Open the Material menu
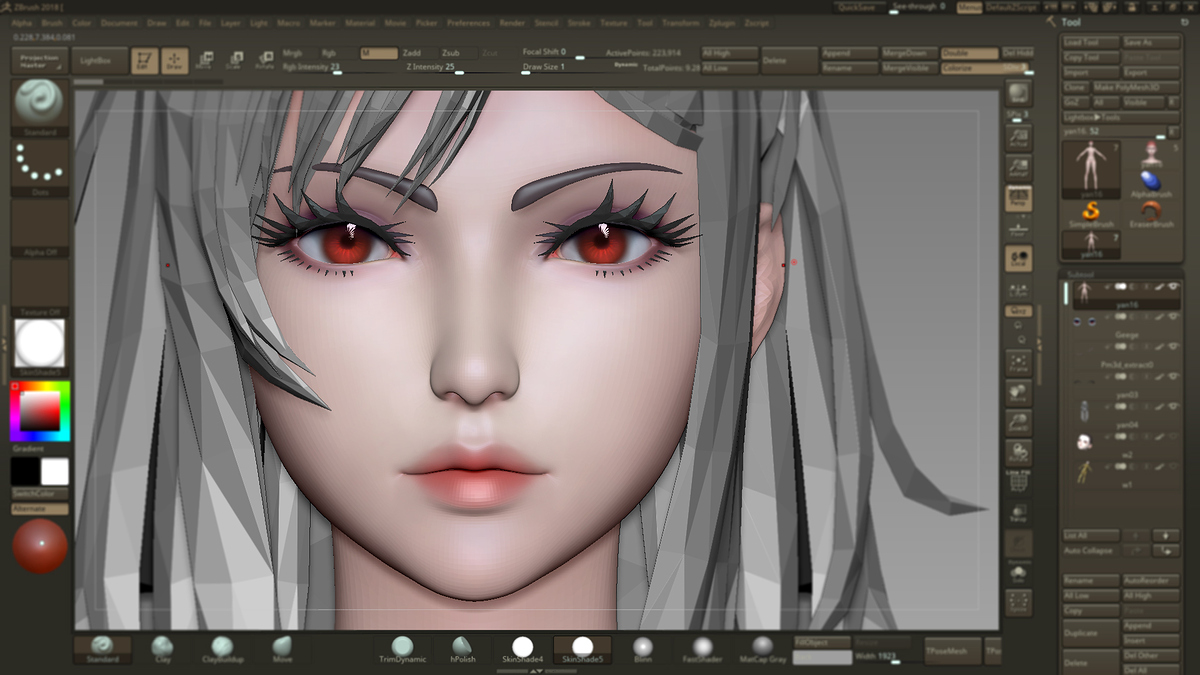 [360, 22]
